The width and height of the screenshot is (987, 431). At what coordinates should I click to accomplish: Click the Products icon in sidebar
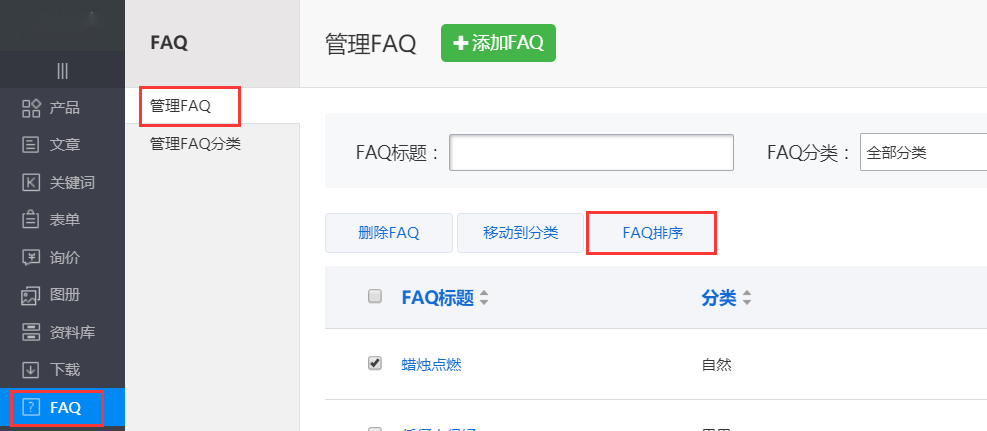(30, 108)
